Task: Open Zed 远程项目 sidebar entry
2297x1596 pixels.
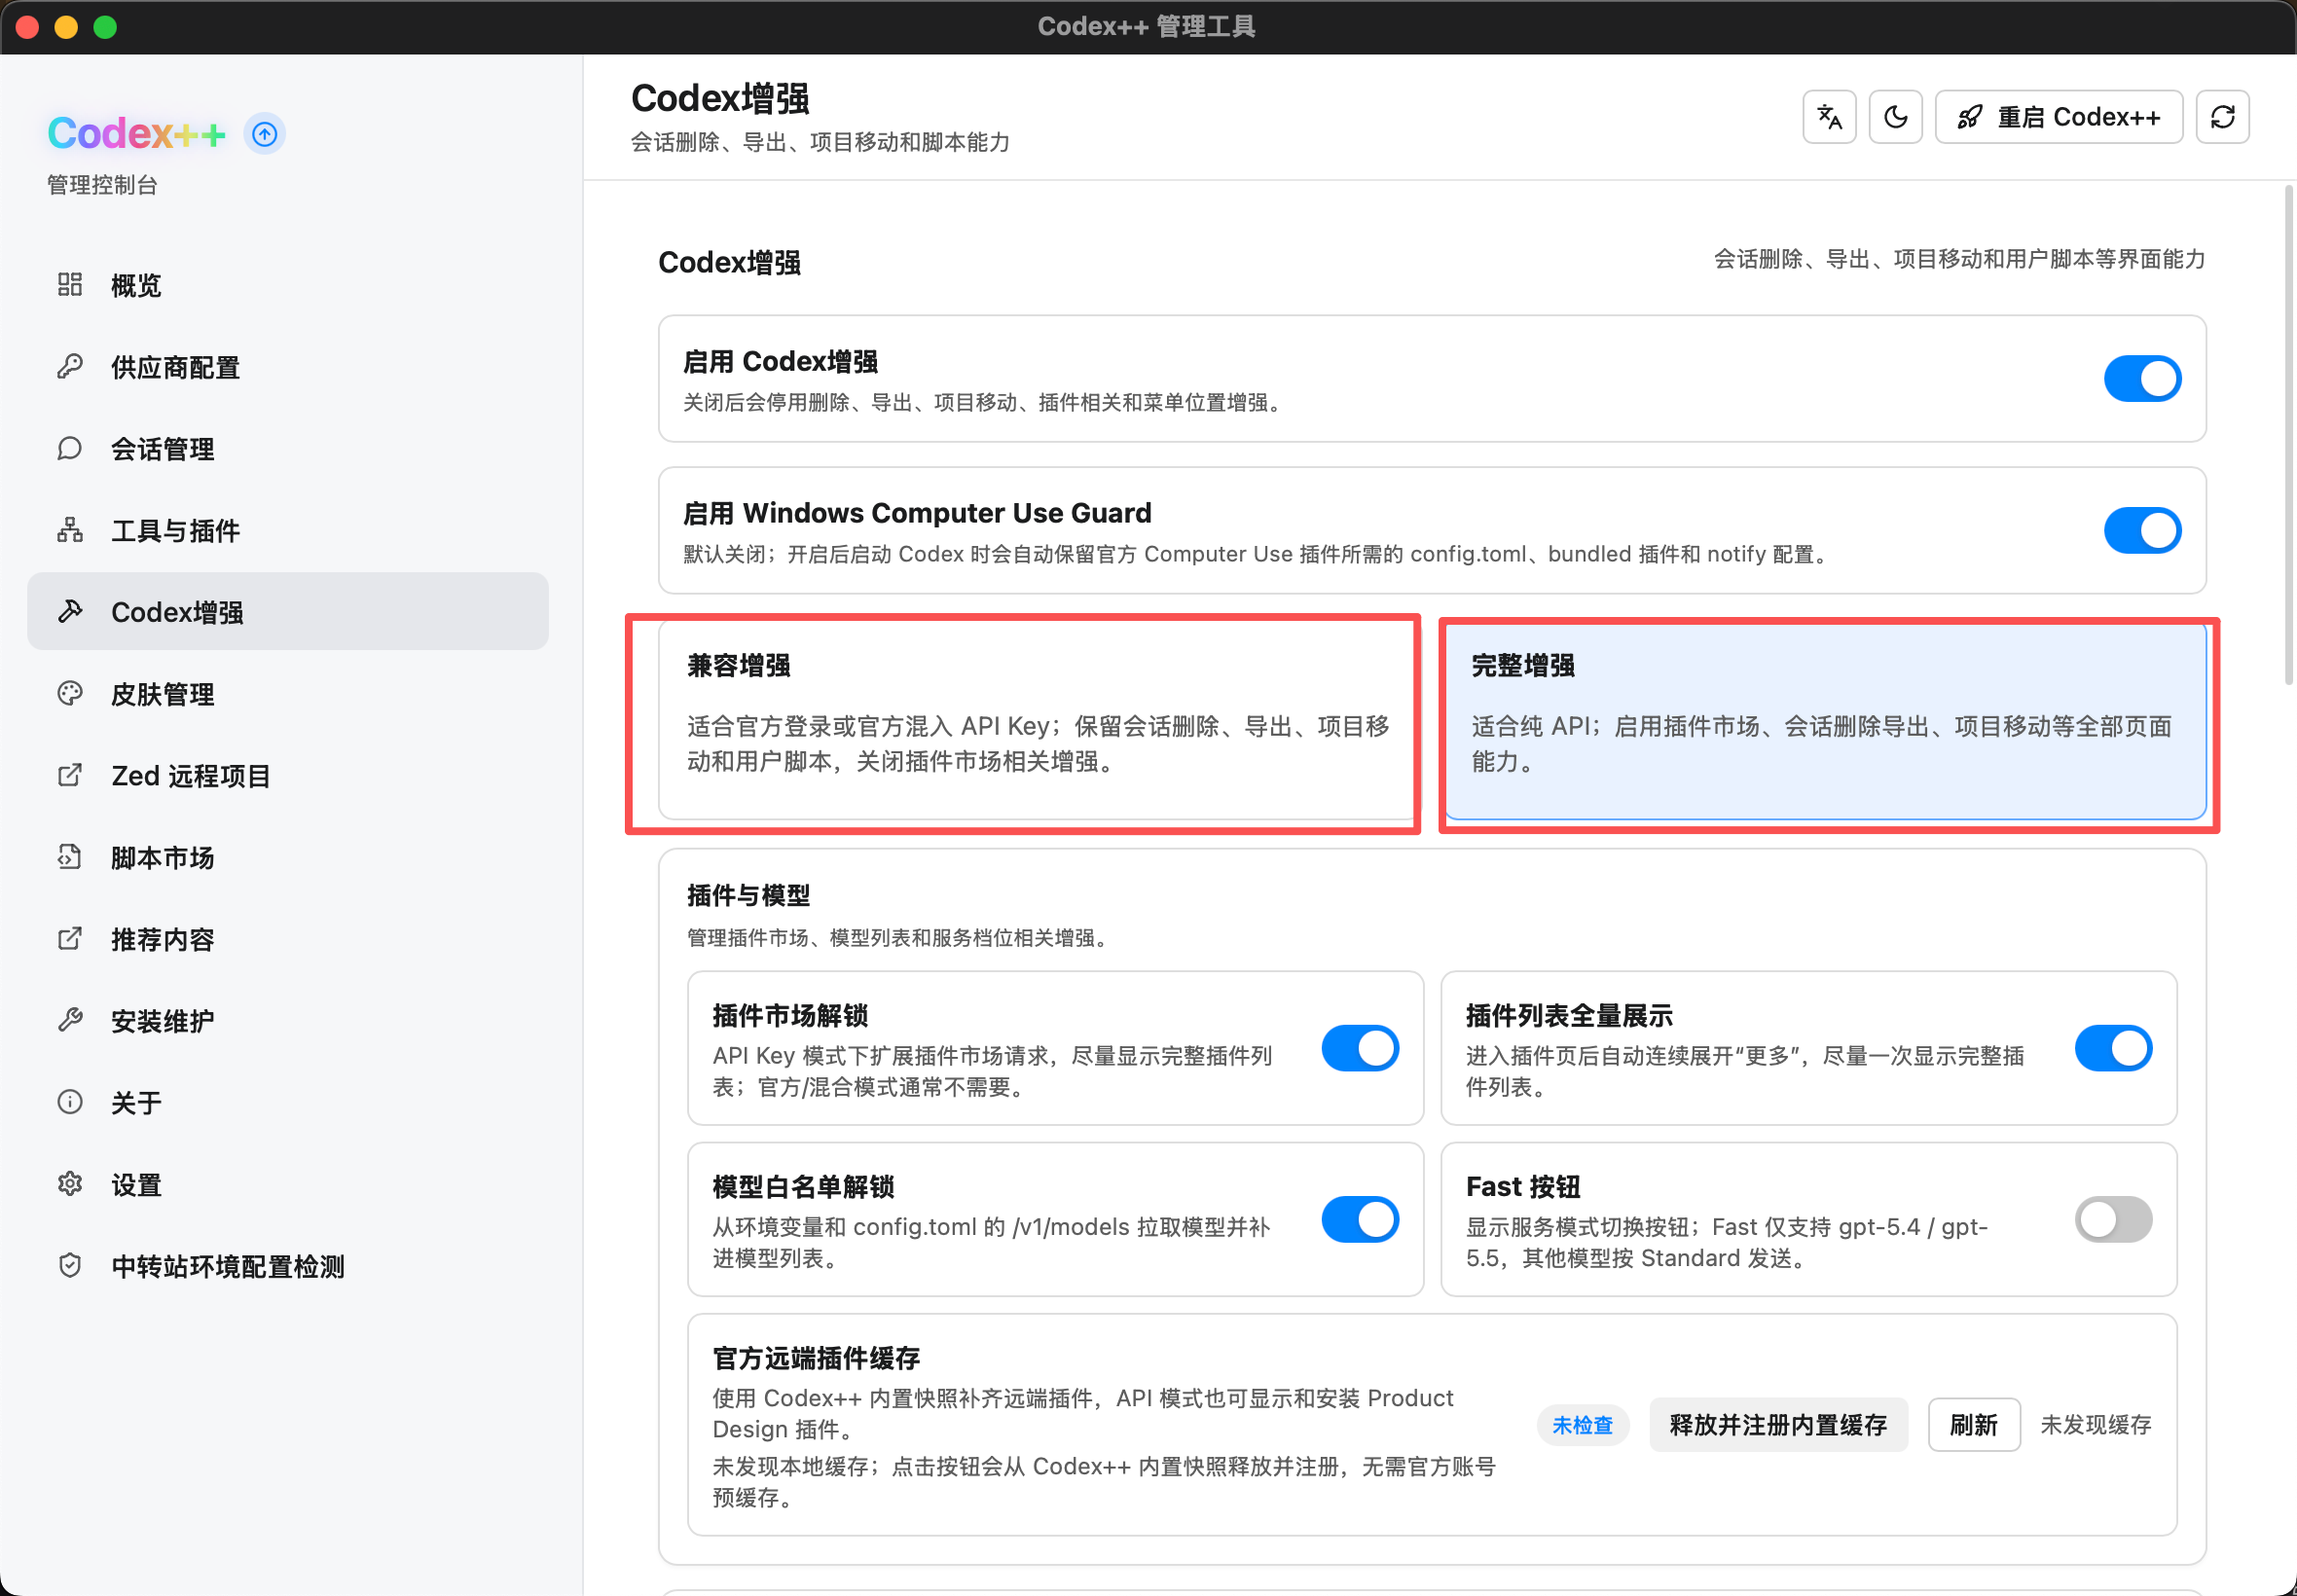Action: (288, 776)
